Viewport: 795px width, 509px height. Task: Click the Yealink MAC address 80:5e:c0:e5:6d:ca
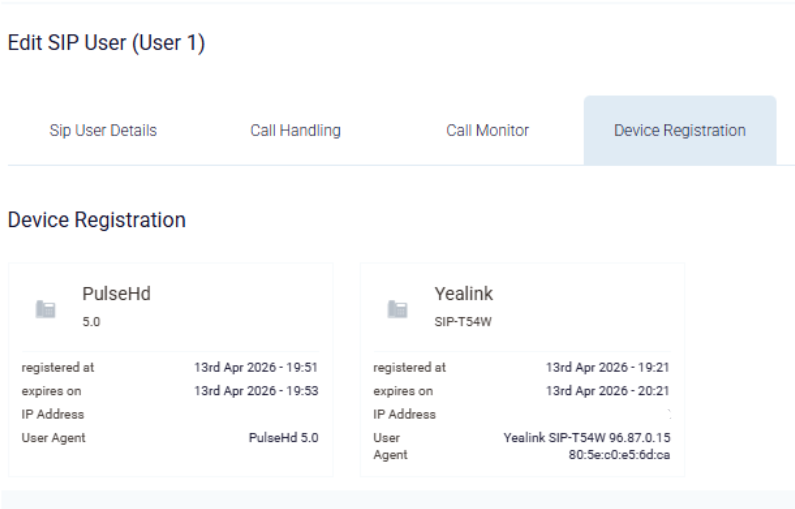(619, 455)
